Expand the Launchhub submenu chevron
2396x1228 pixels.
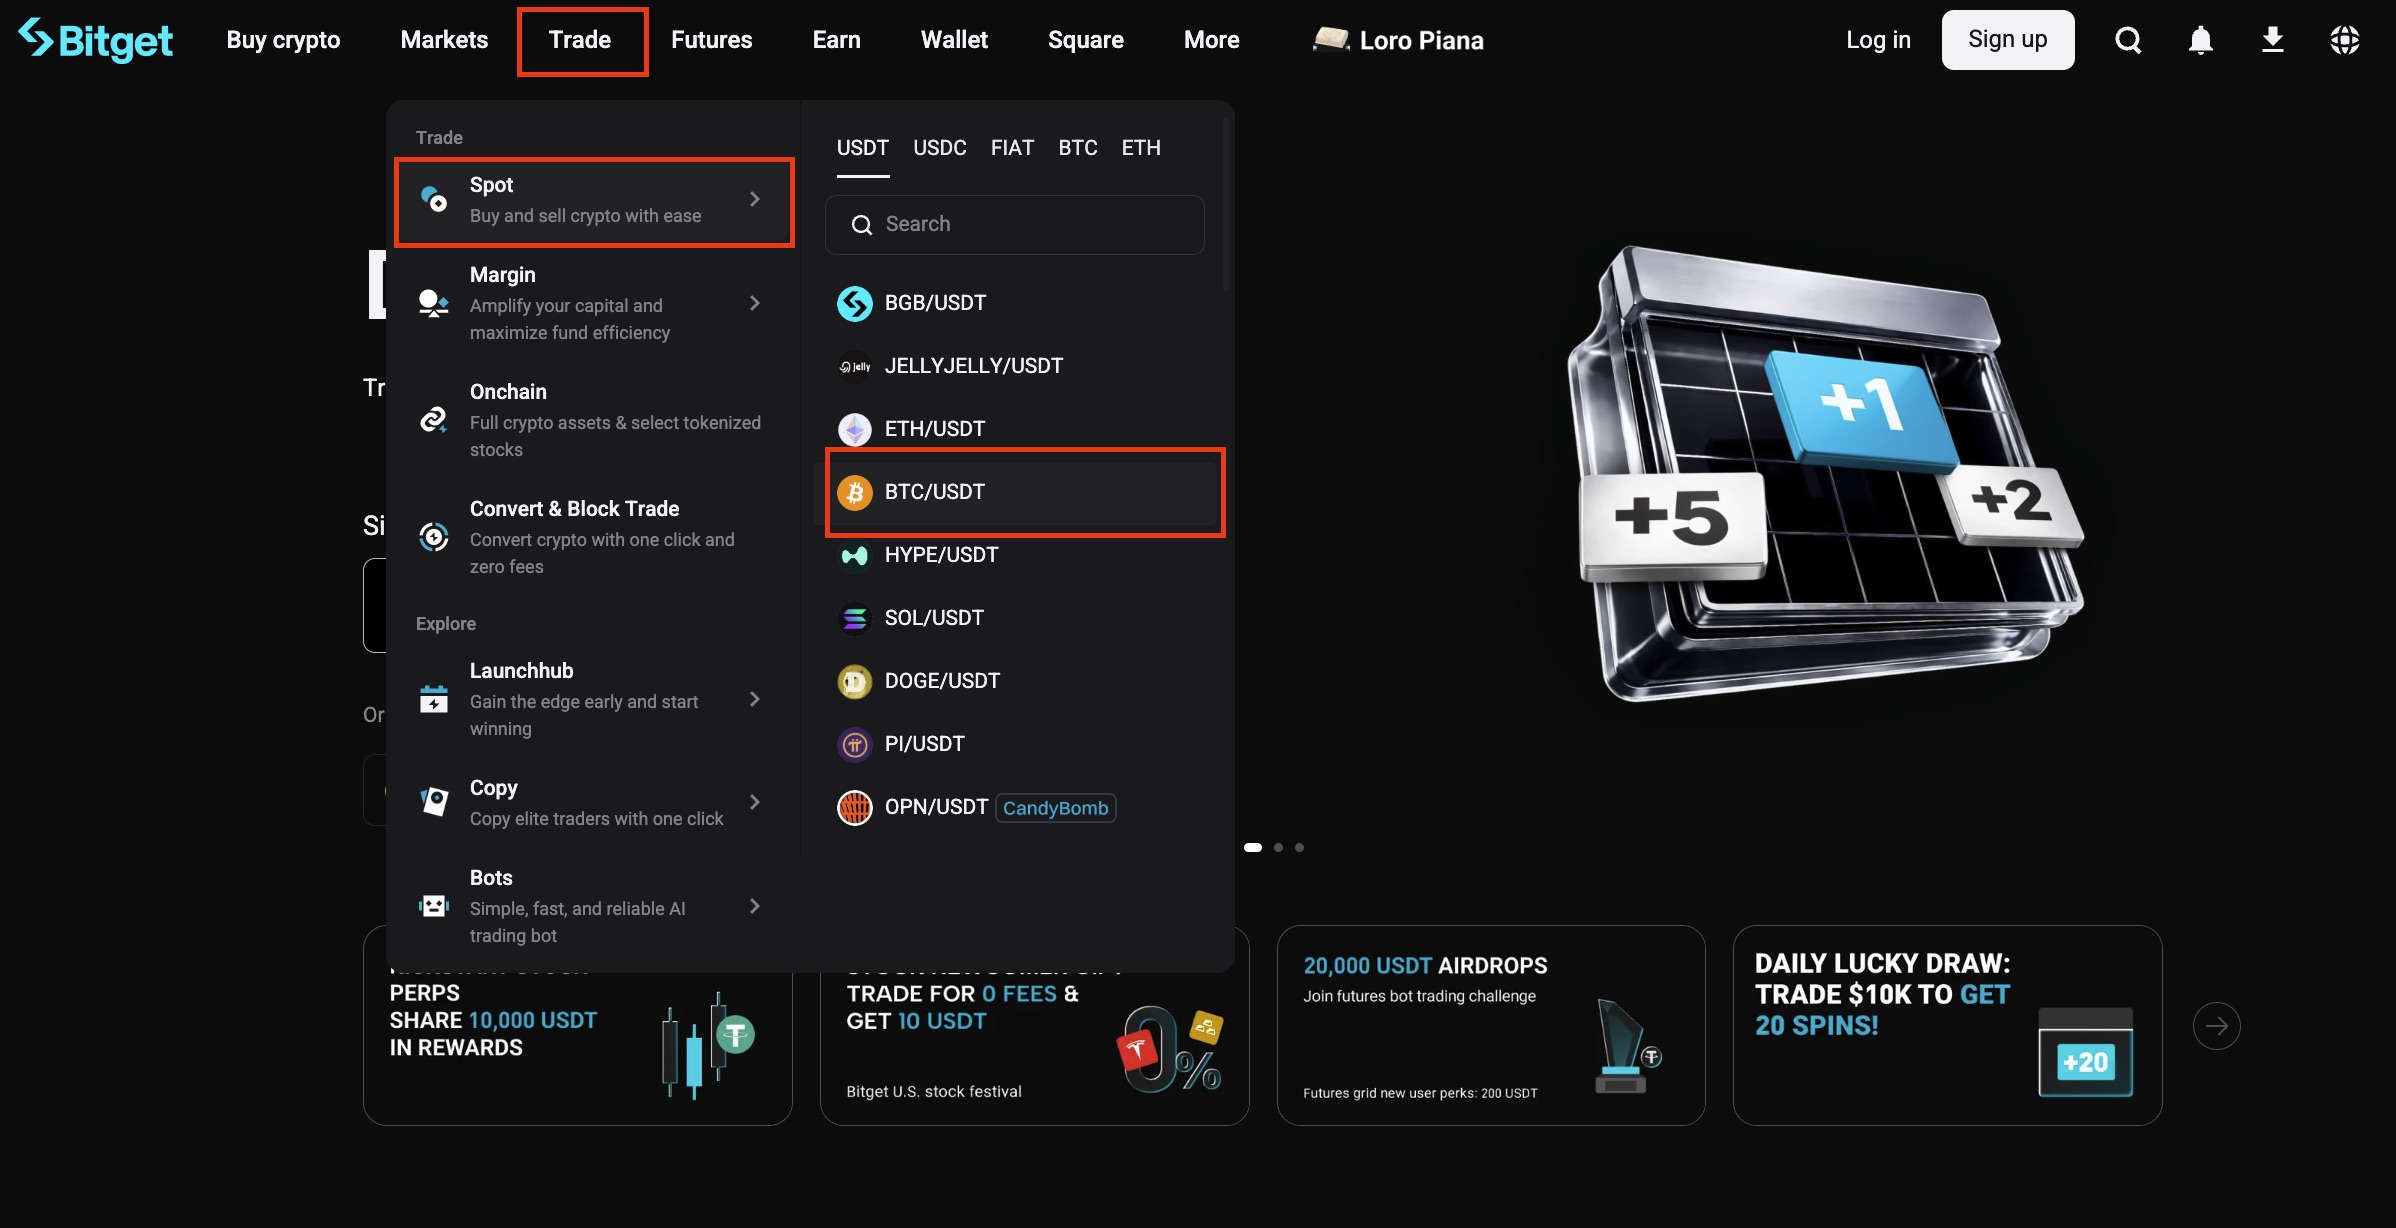tap(755, 699)
